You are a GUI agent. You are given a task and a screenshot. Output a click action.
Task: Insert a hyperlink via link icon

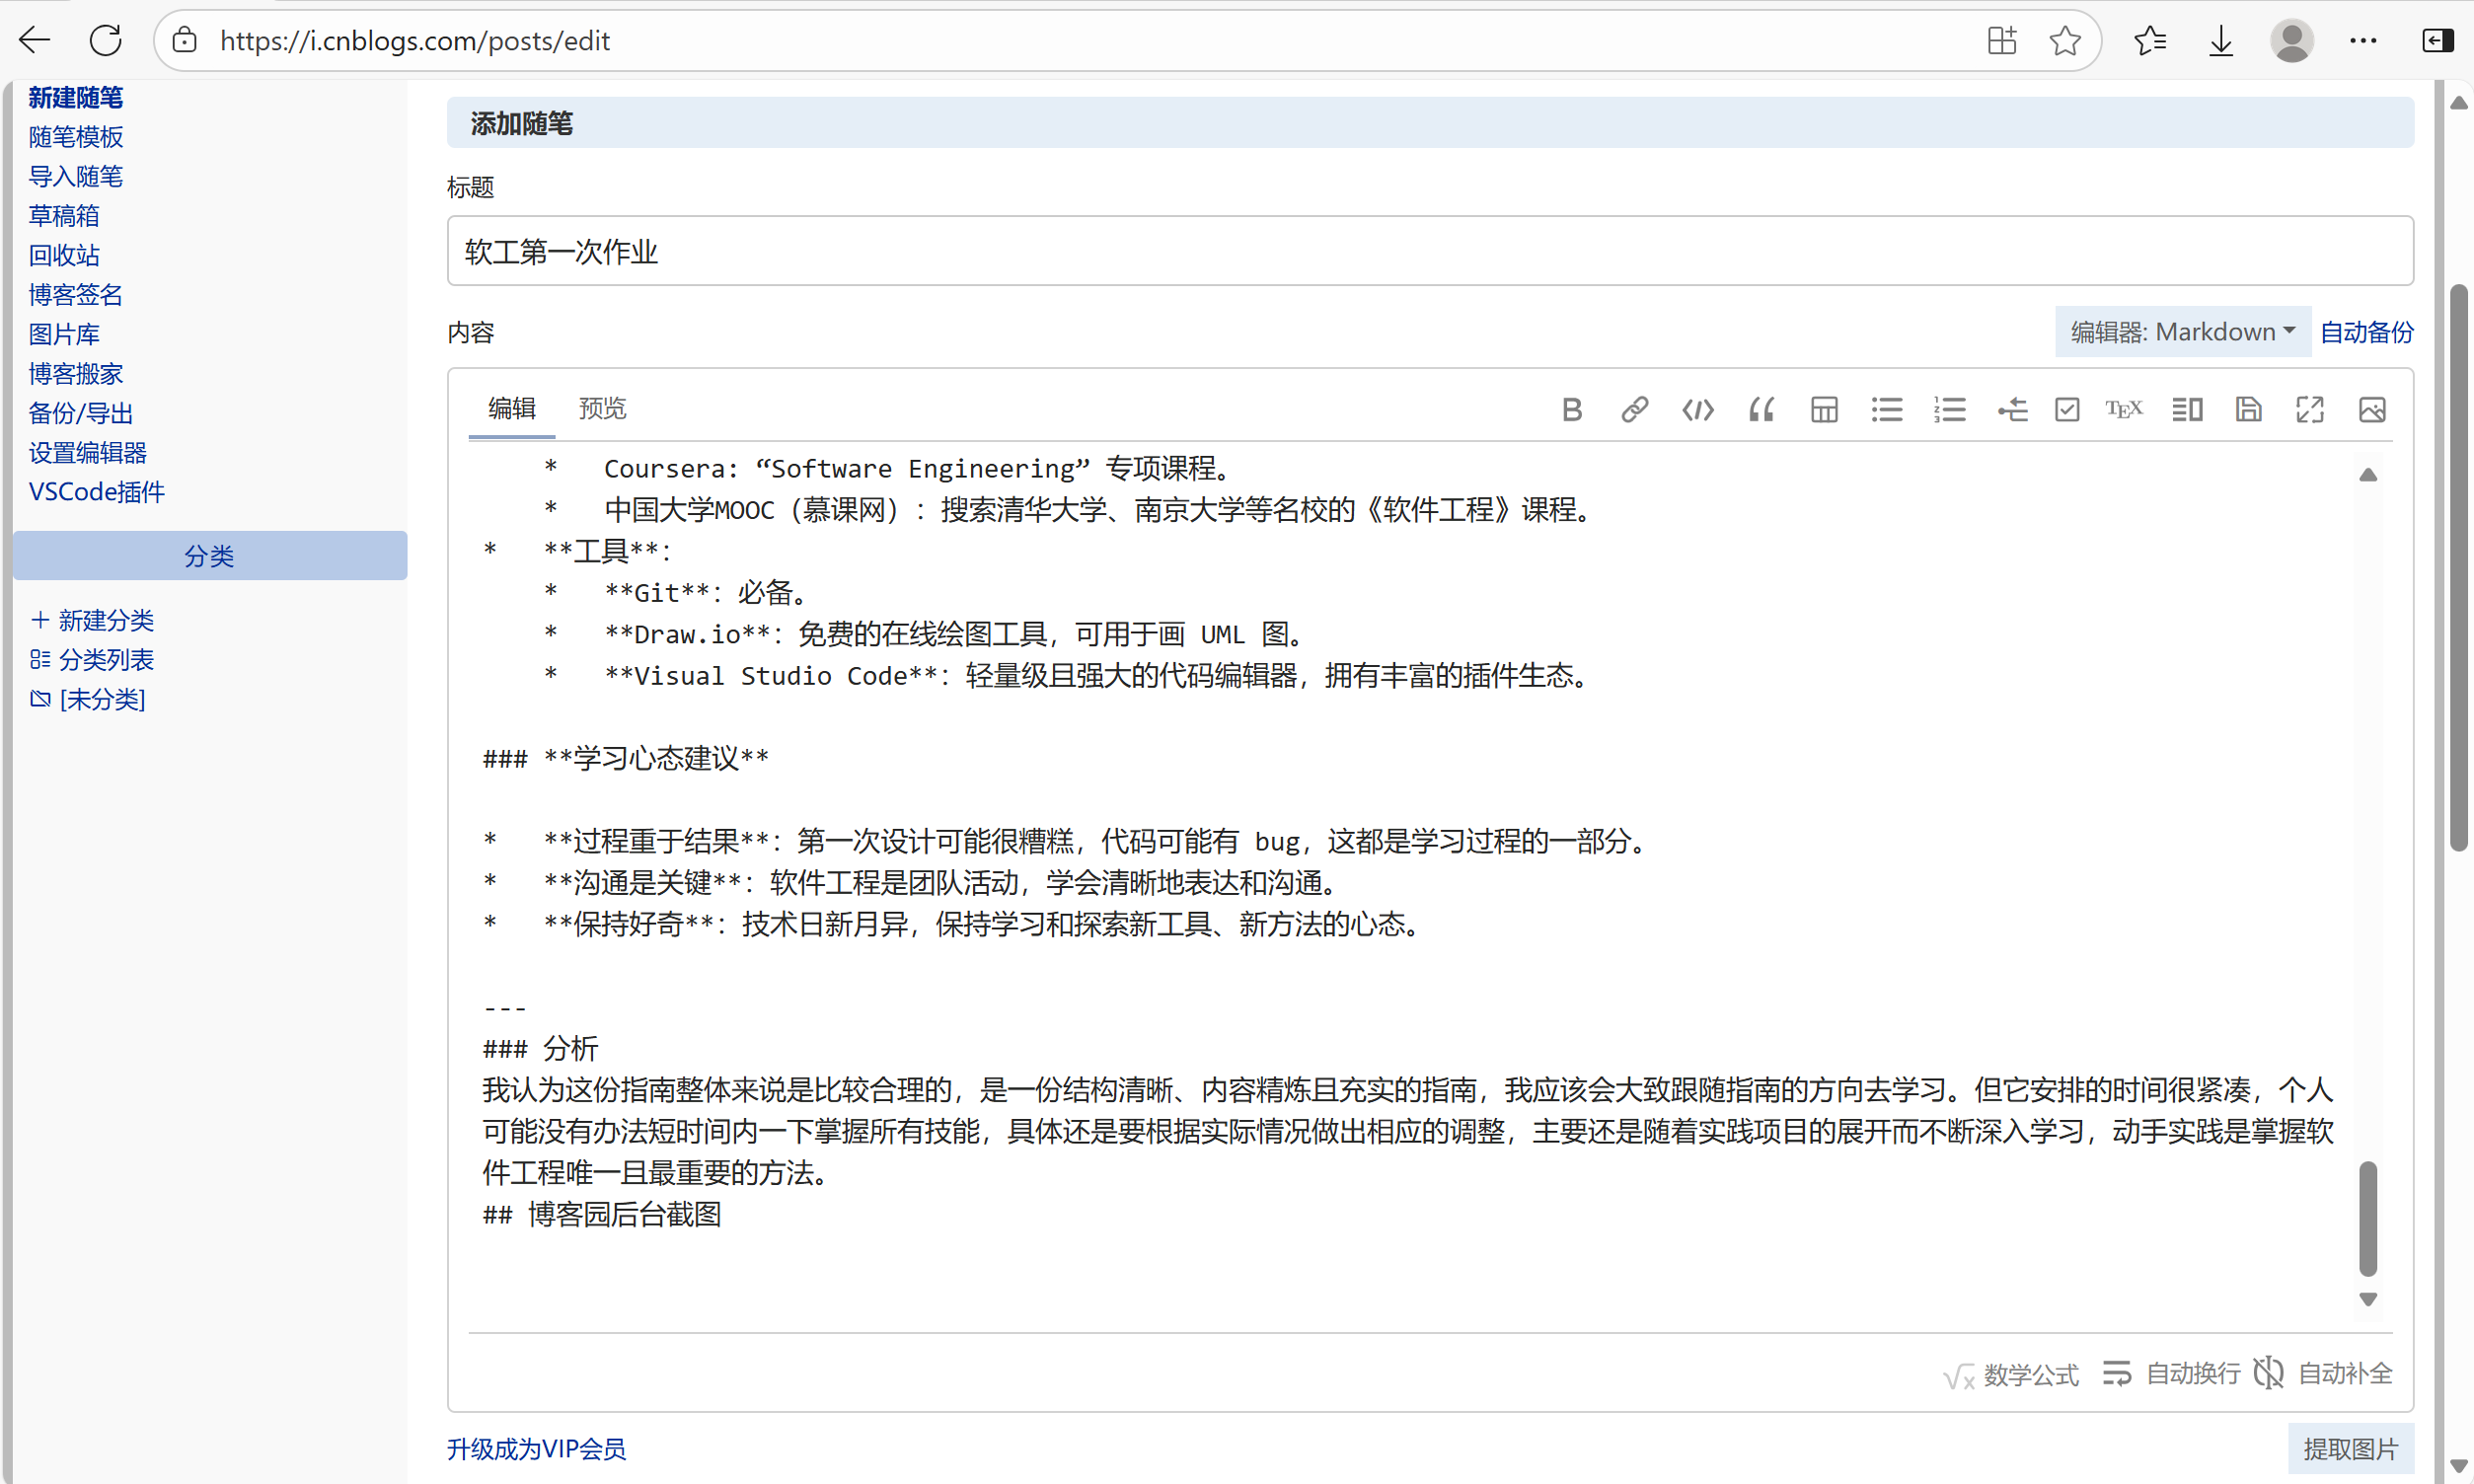(1634, 409)
